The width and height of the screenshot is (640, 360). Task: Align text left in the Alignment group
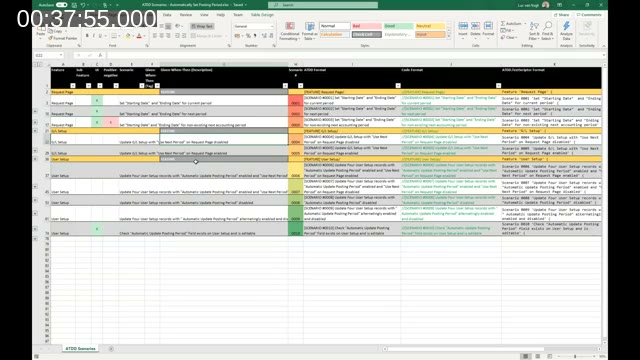click(x=155, y=36)
